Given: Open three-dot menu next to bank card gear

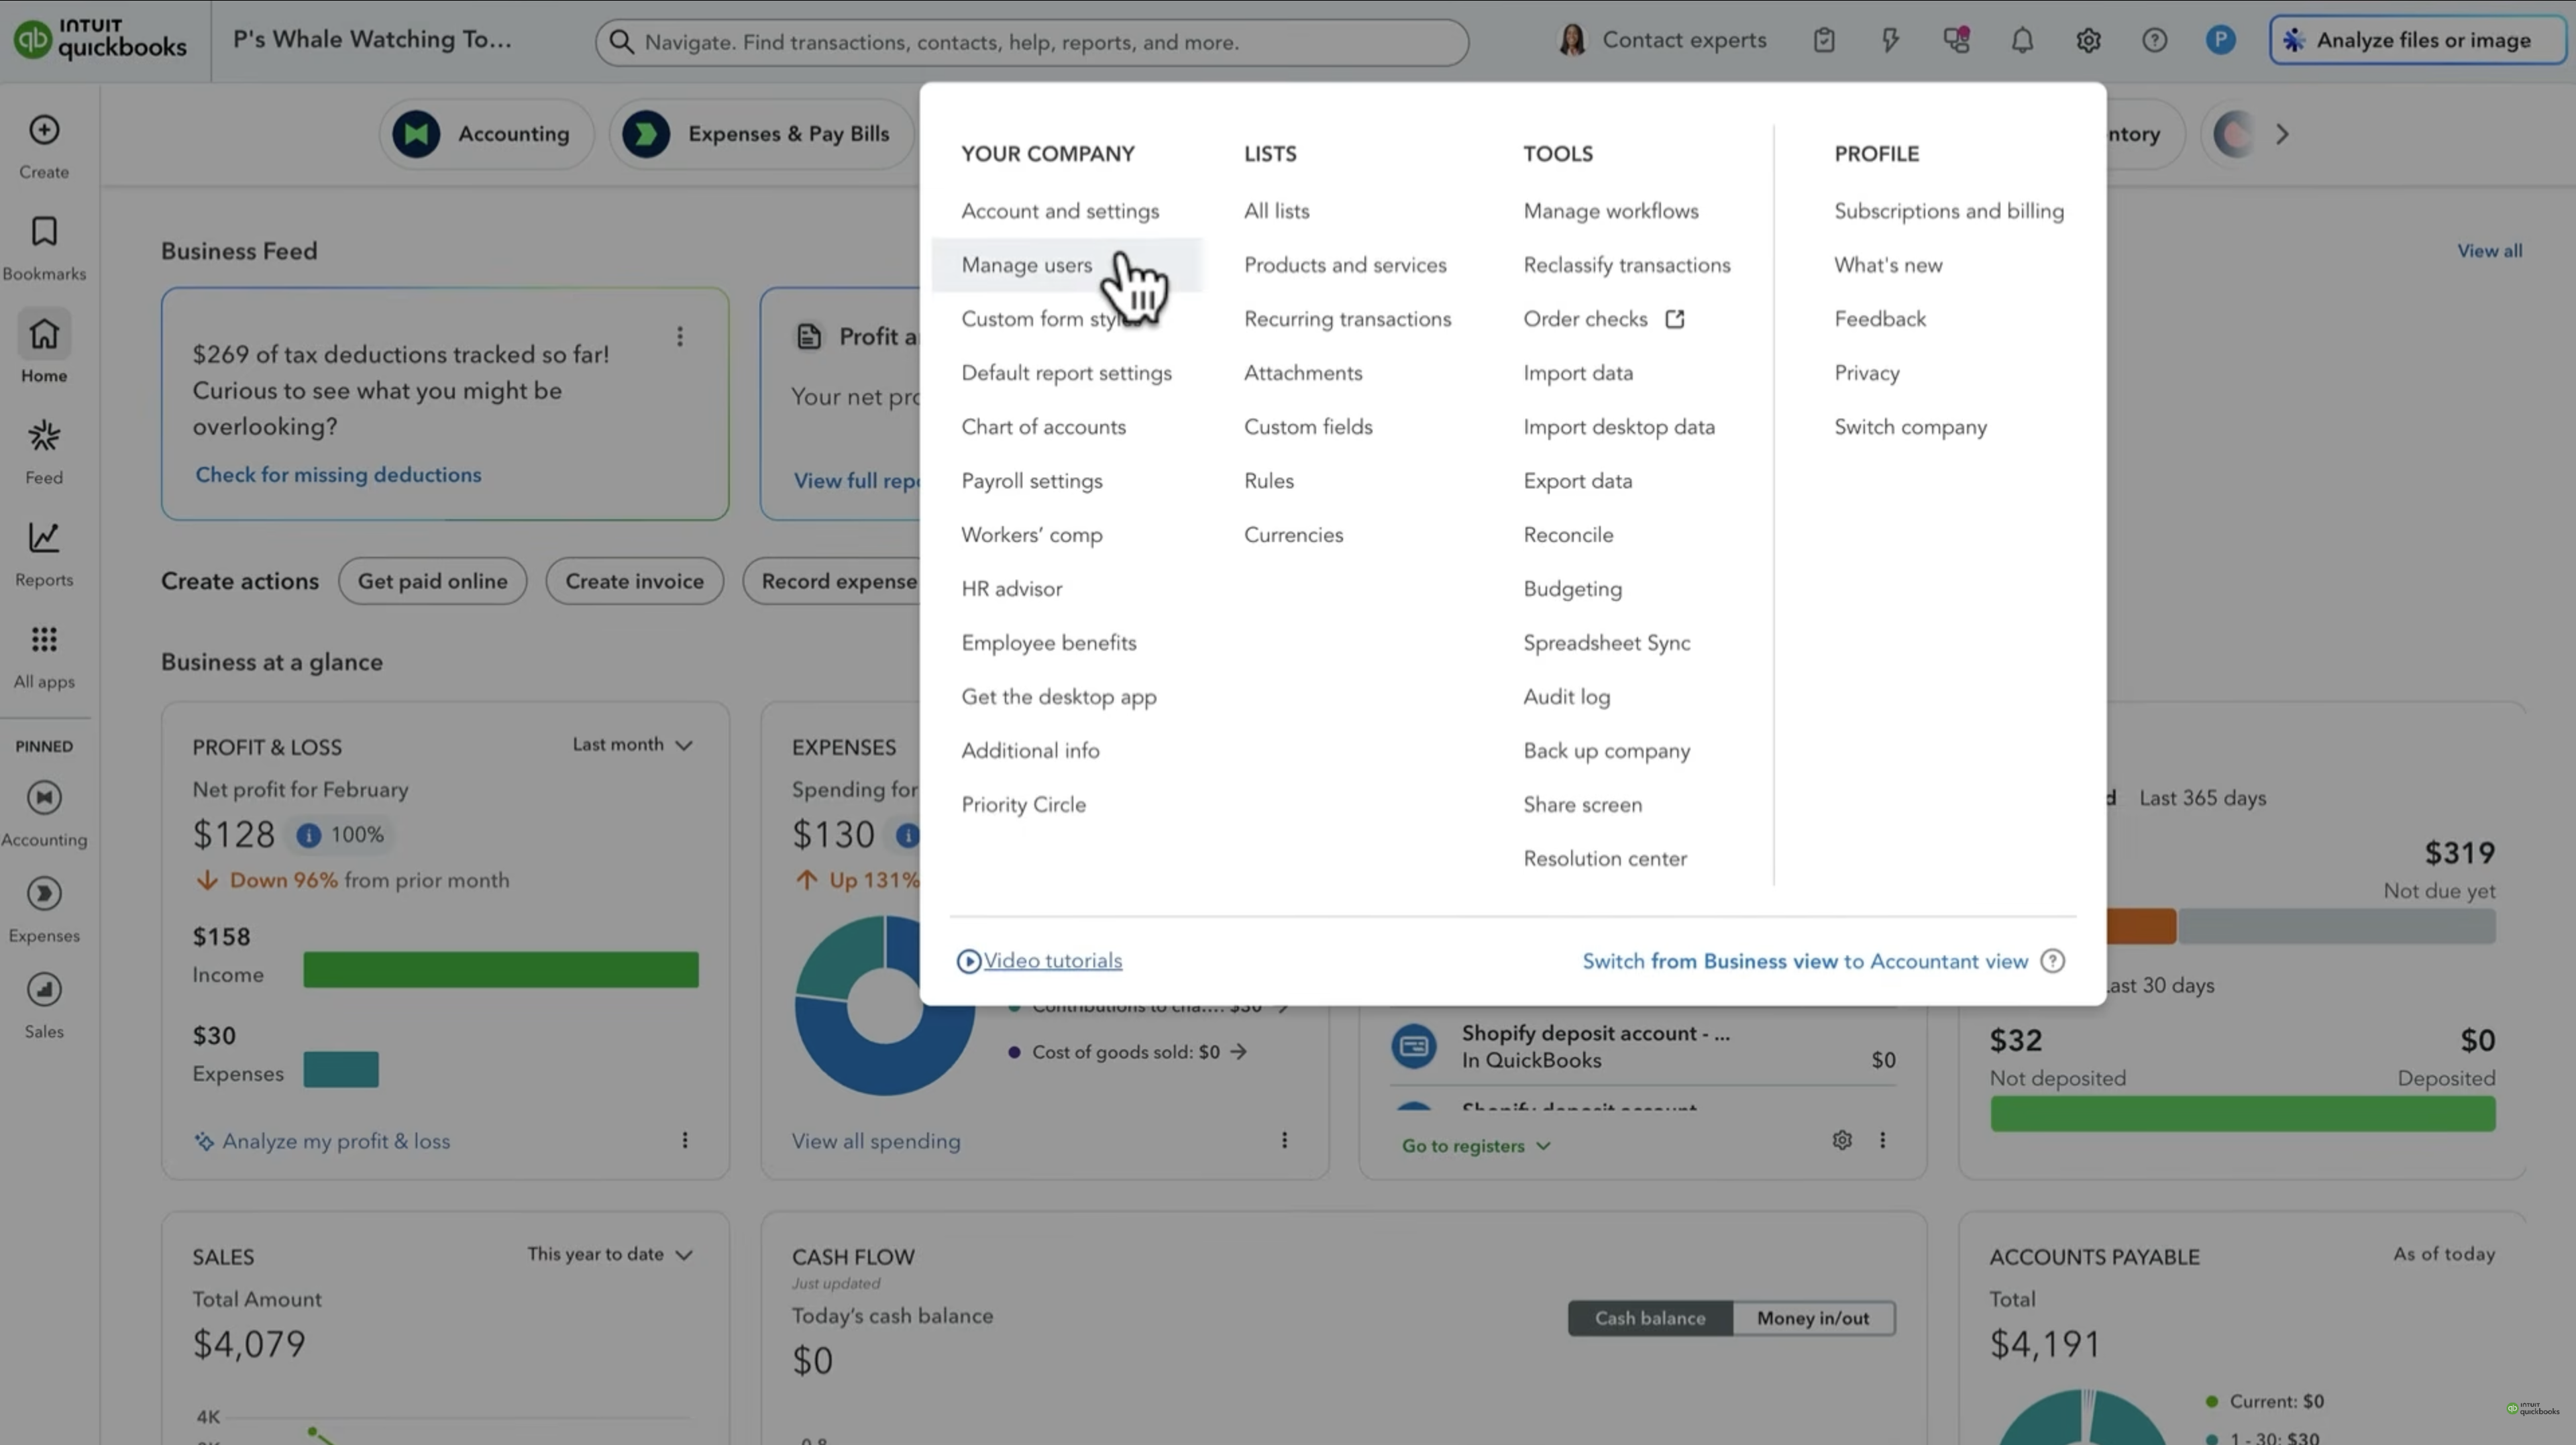Looking at the screenshot, I should point(1883,1140).
